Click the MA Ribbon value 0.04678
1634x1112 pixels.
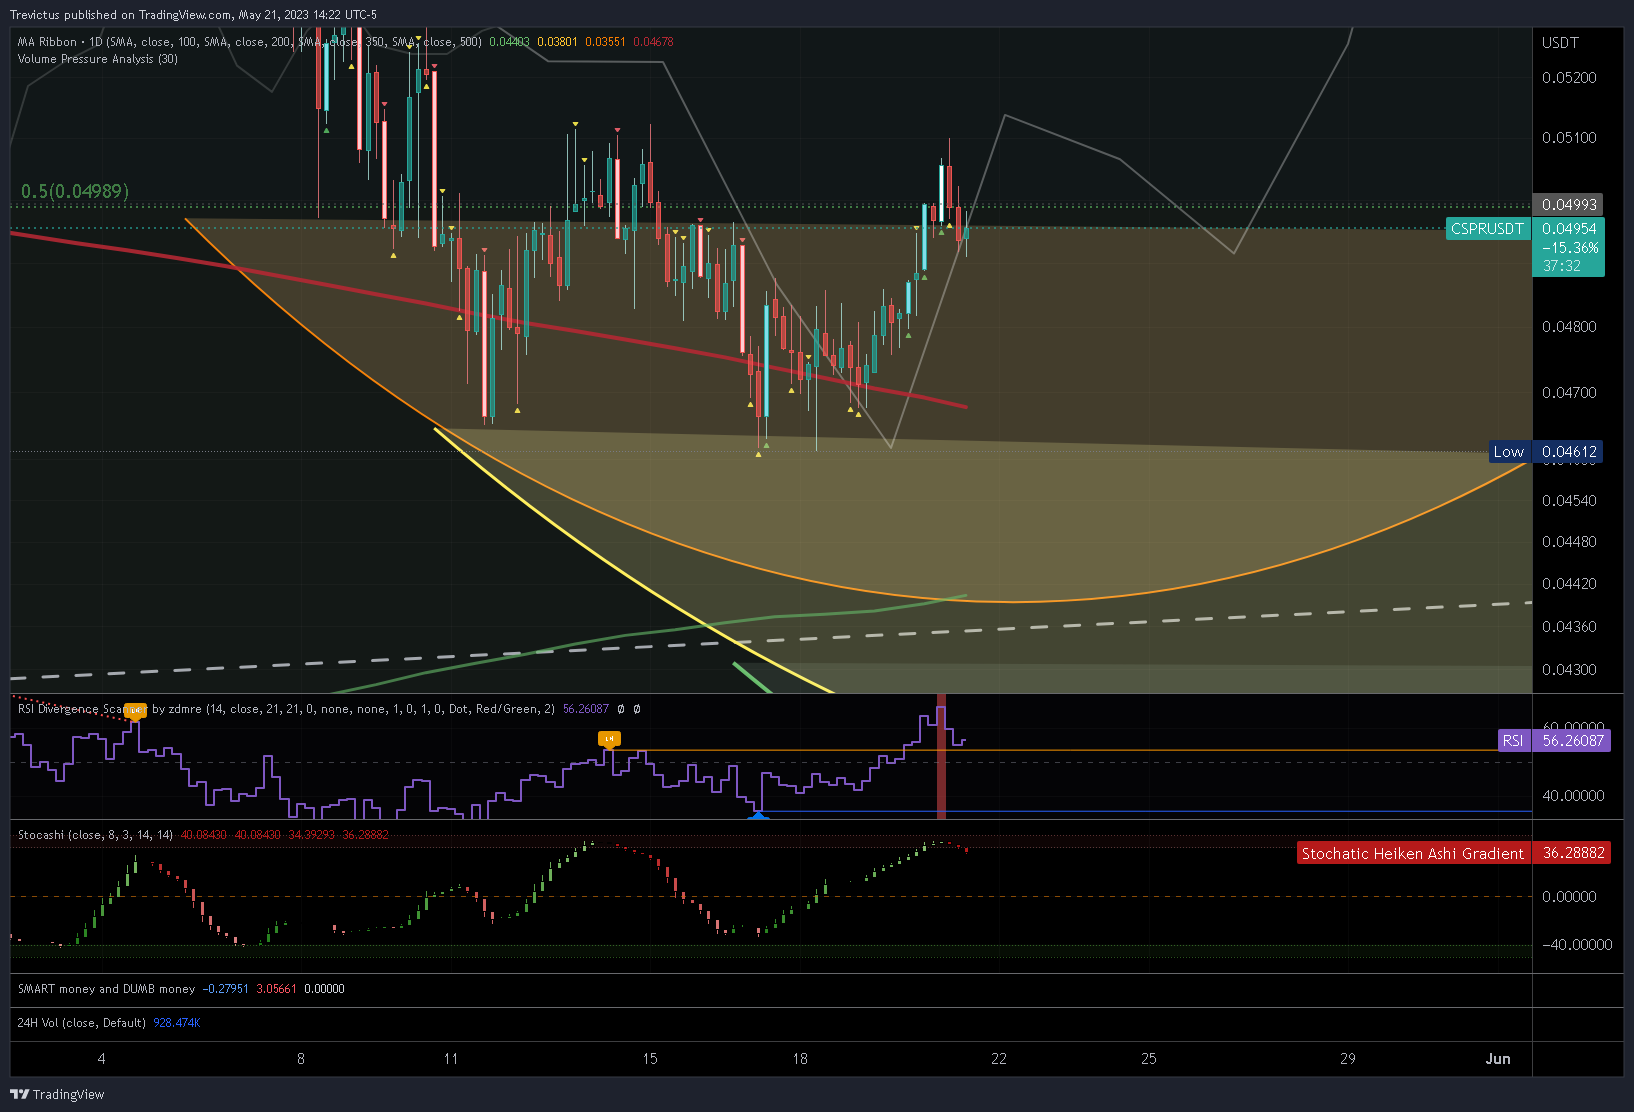tap(653, 42)
